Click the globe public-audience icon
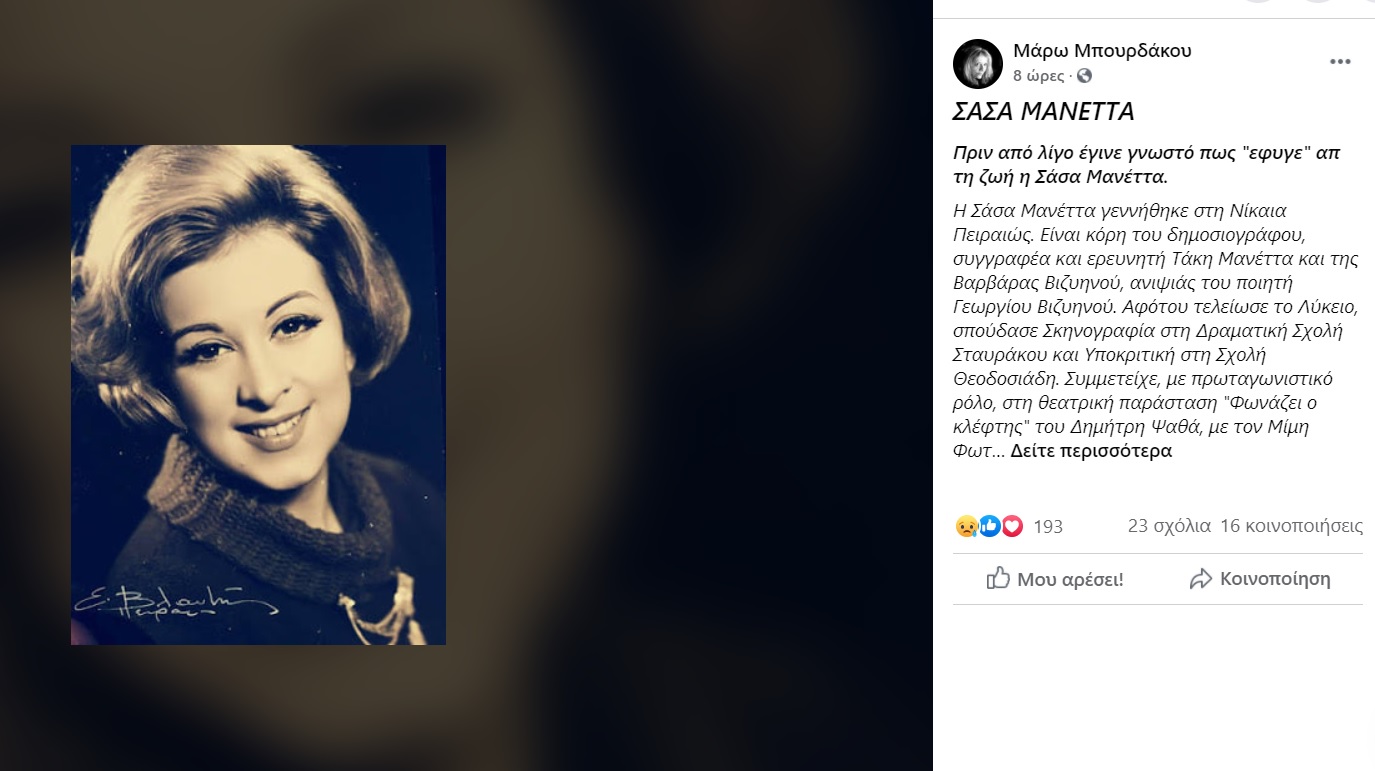The width and height of the screenshot is (1375, 771). click(x=1084, y=76)
